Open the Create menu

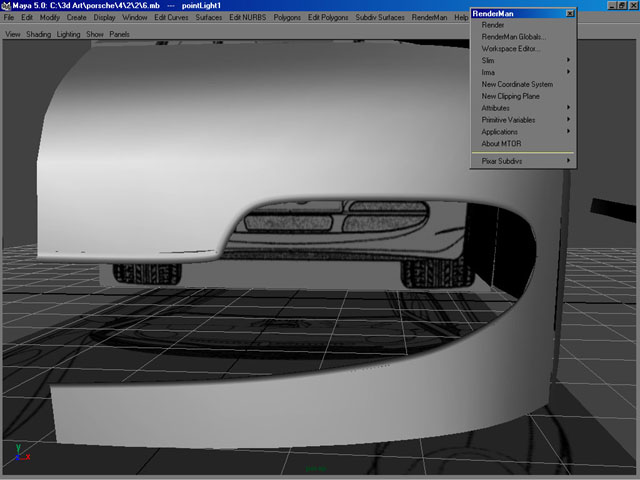tap(77, 18)
